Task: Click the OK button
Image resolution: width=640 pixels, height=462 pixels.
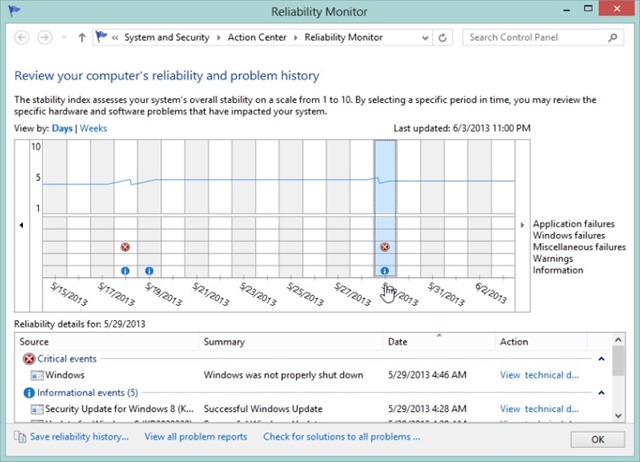Action: pos(597,439)
